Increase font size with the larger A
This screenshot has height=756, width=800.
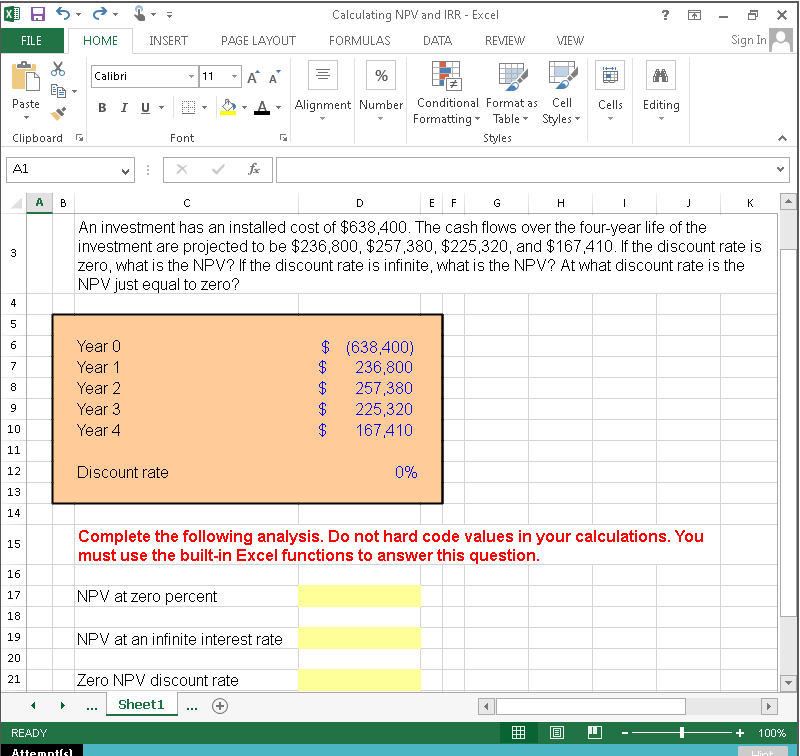click(254, 78)
